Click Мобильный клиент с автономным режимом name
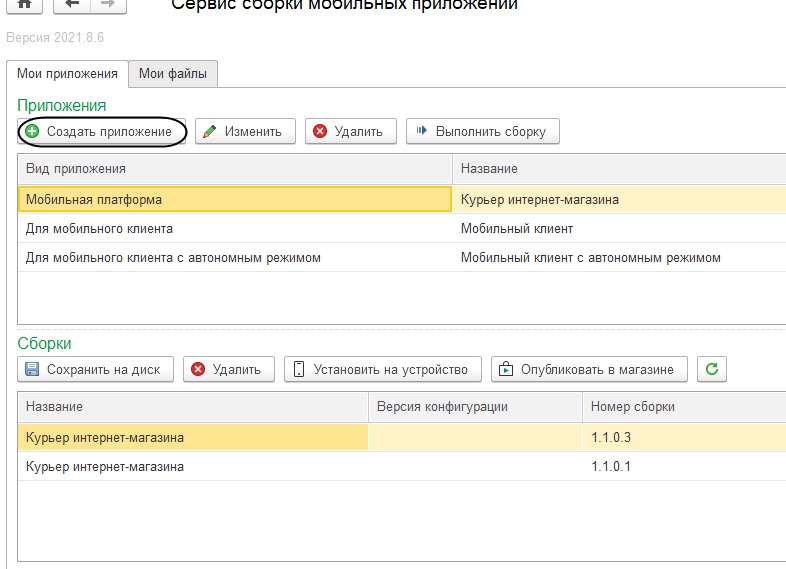The image size is (786, 569). pos(619,258)
